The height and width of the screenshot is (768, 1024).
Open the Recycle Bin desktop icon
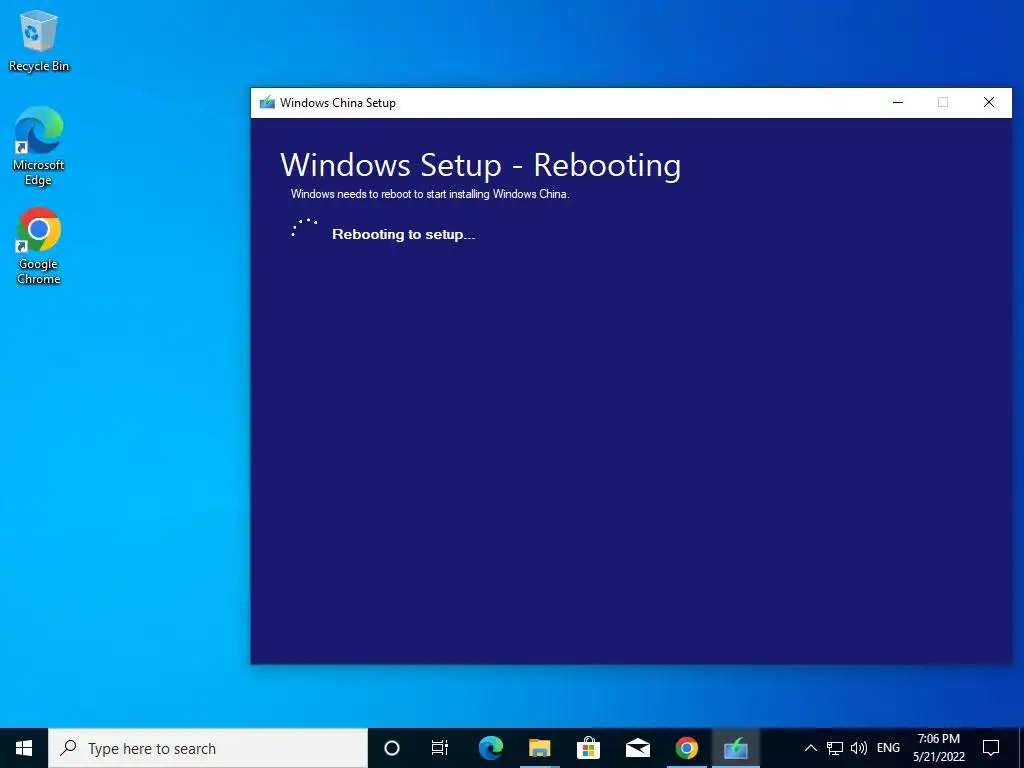[39, 40]
